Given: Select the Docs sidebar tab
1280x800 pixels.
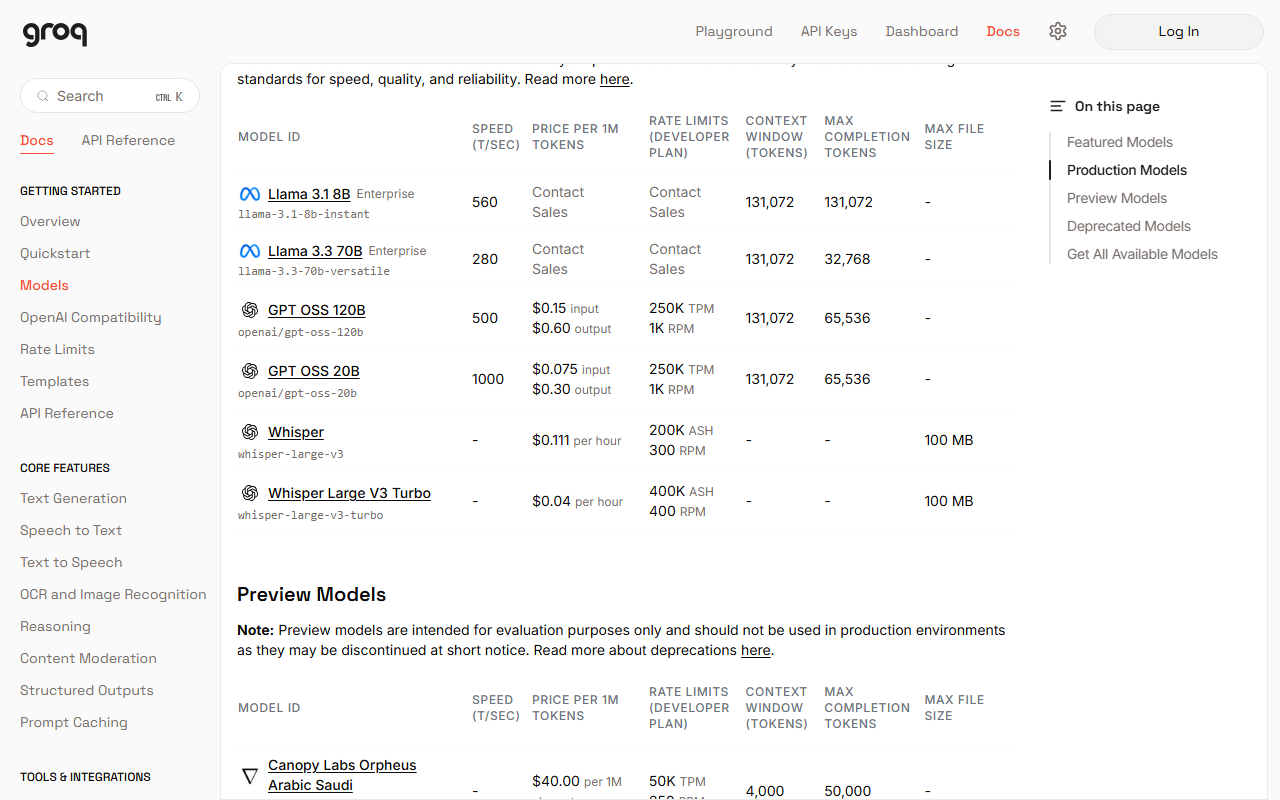Looking at the screenshot, I should (x=37, y=140).
